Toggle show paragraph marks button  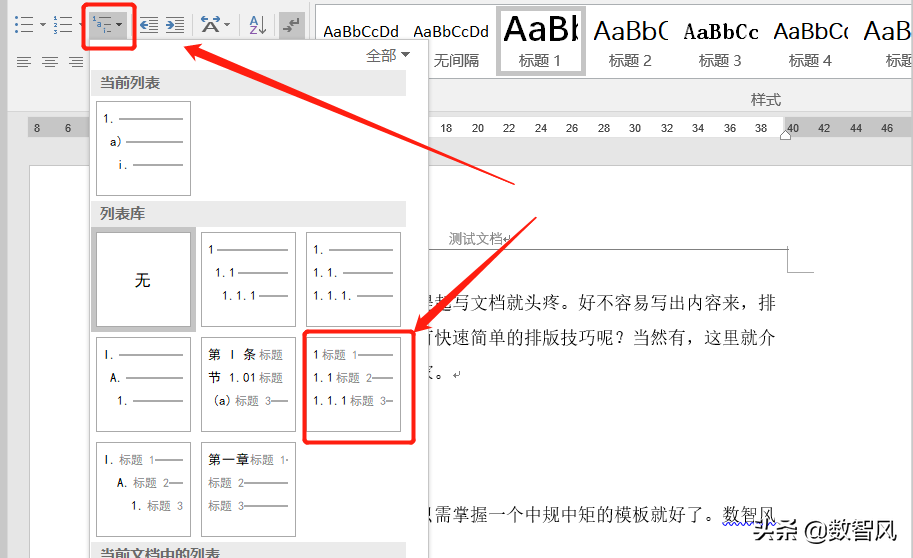(291, 24)
